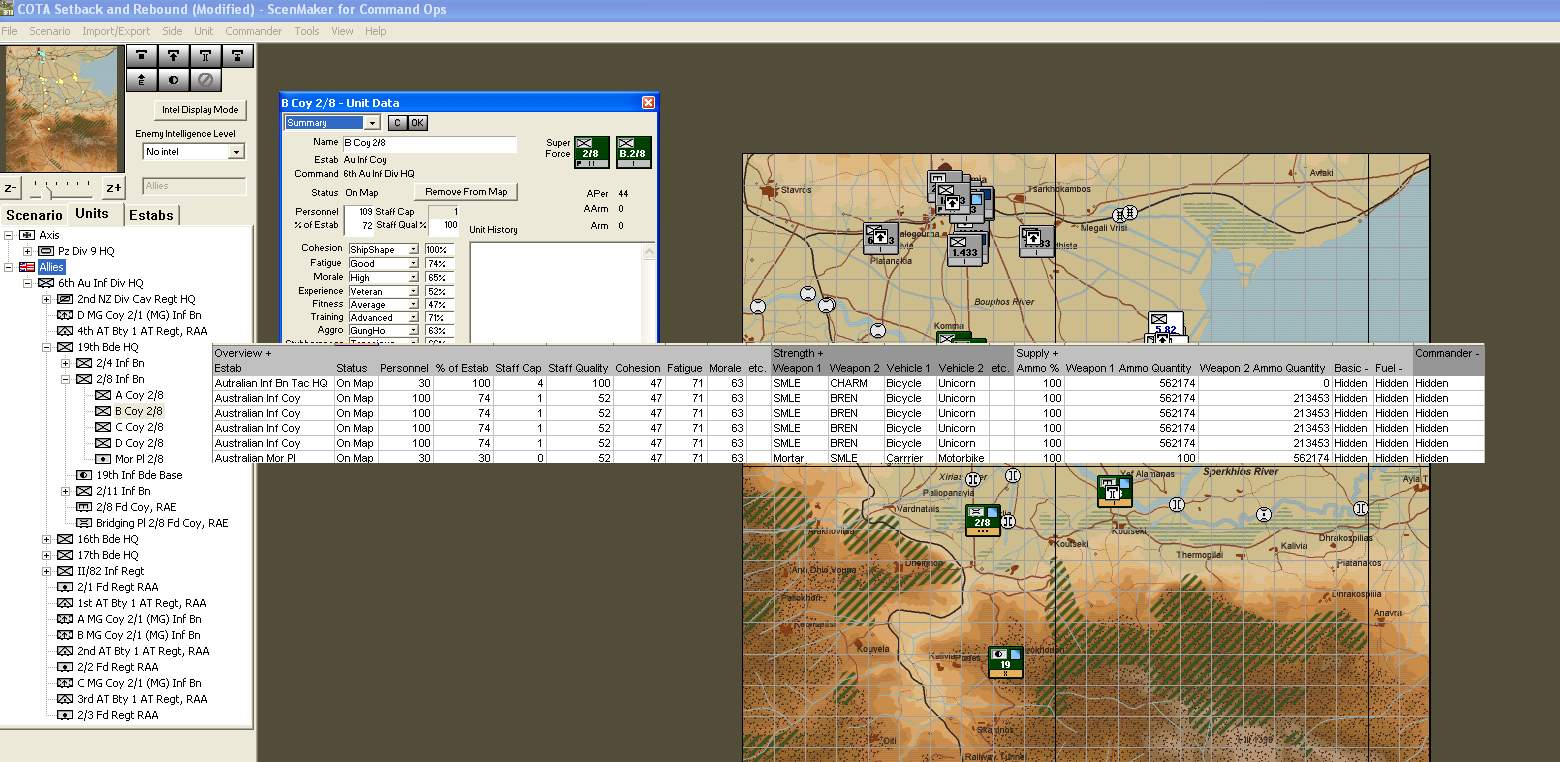Click the overview minimap thumbnail
Image resolution: width=1560 pixels, height=762 pixels.
[62, 108]
